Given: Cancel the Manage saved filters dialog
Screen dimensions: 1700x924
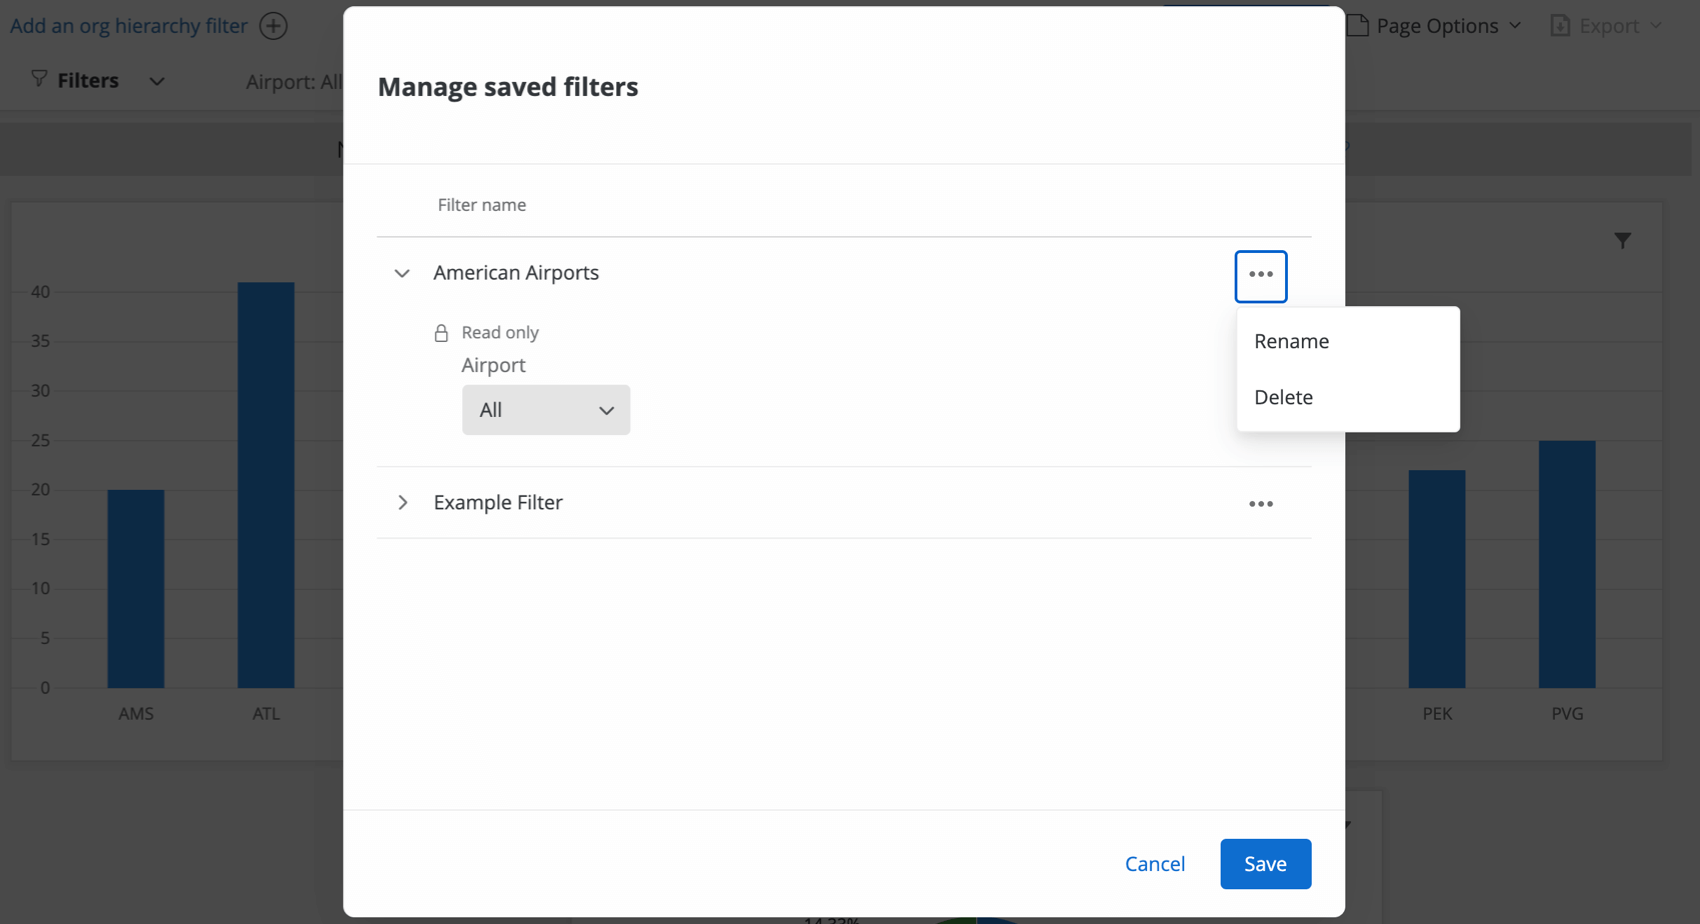Looking at the screenshot, I should (1155, 863).
